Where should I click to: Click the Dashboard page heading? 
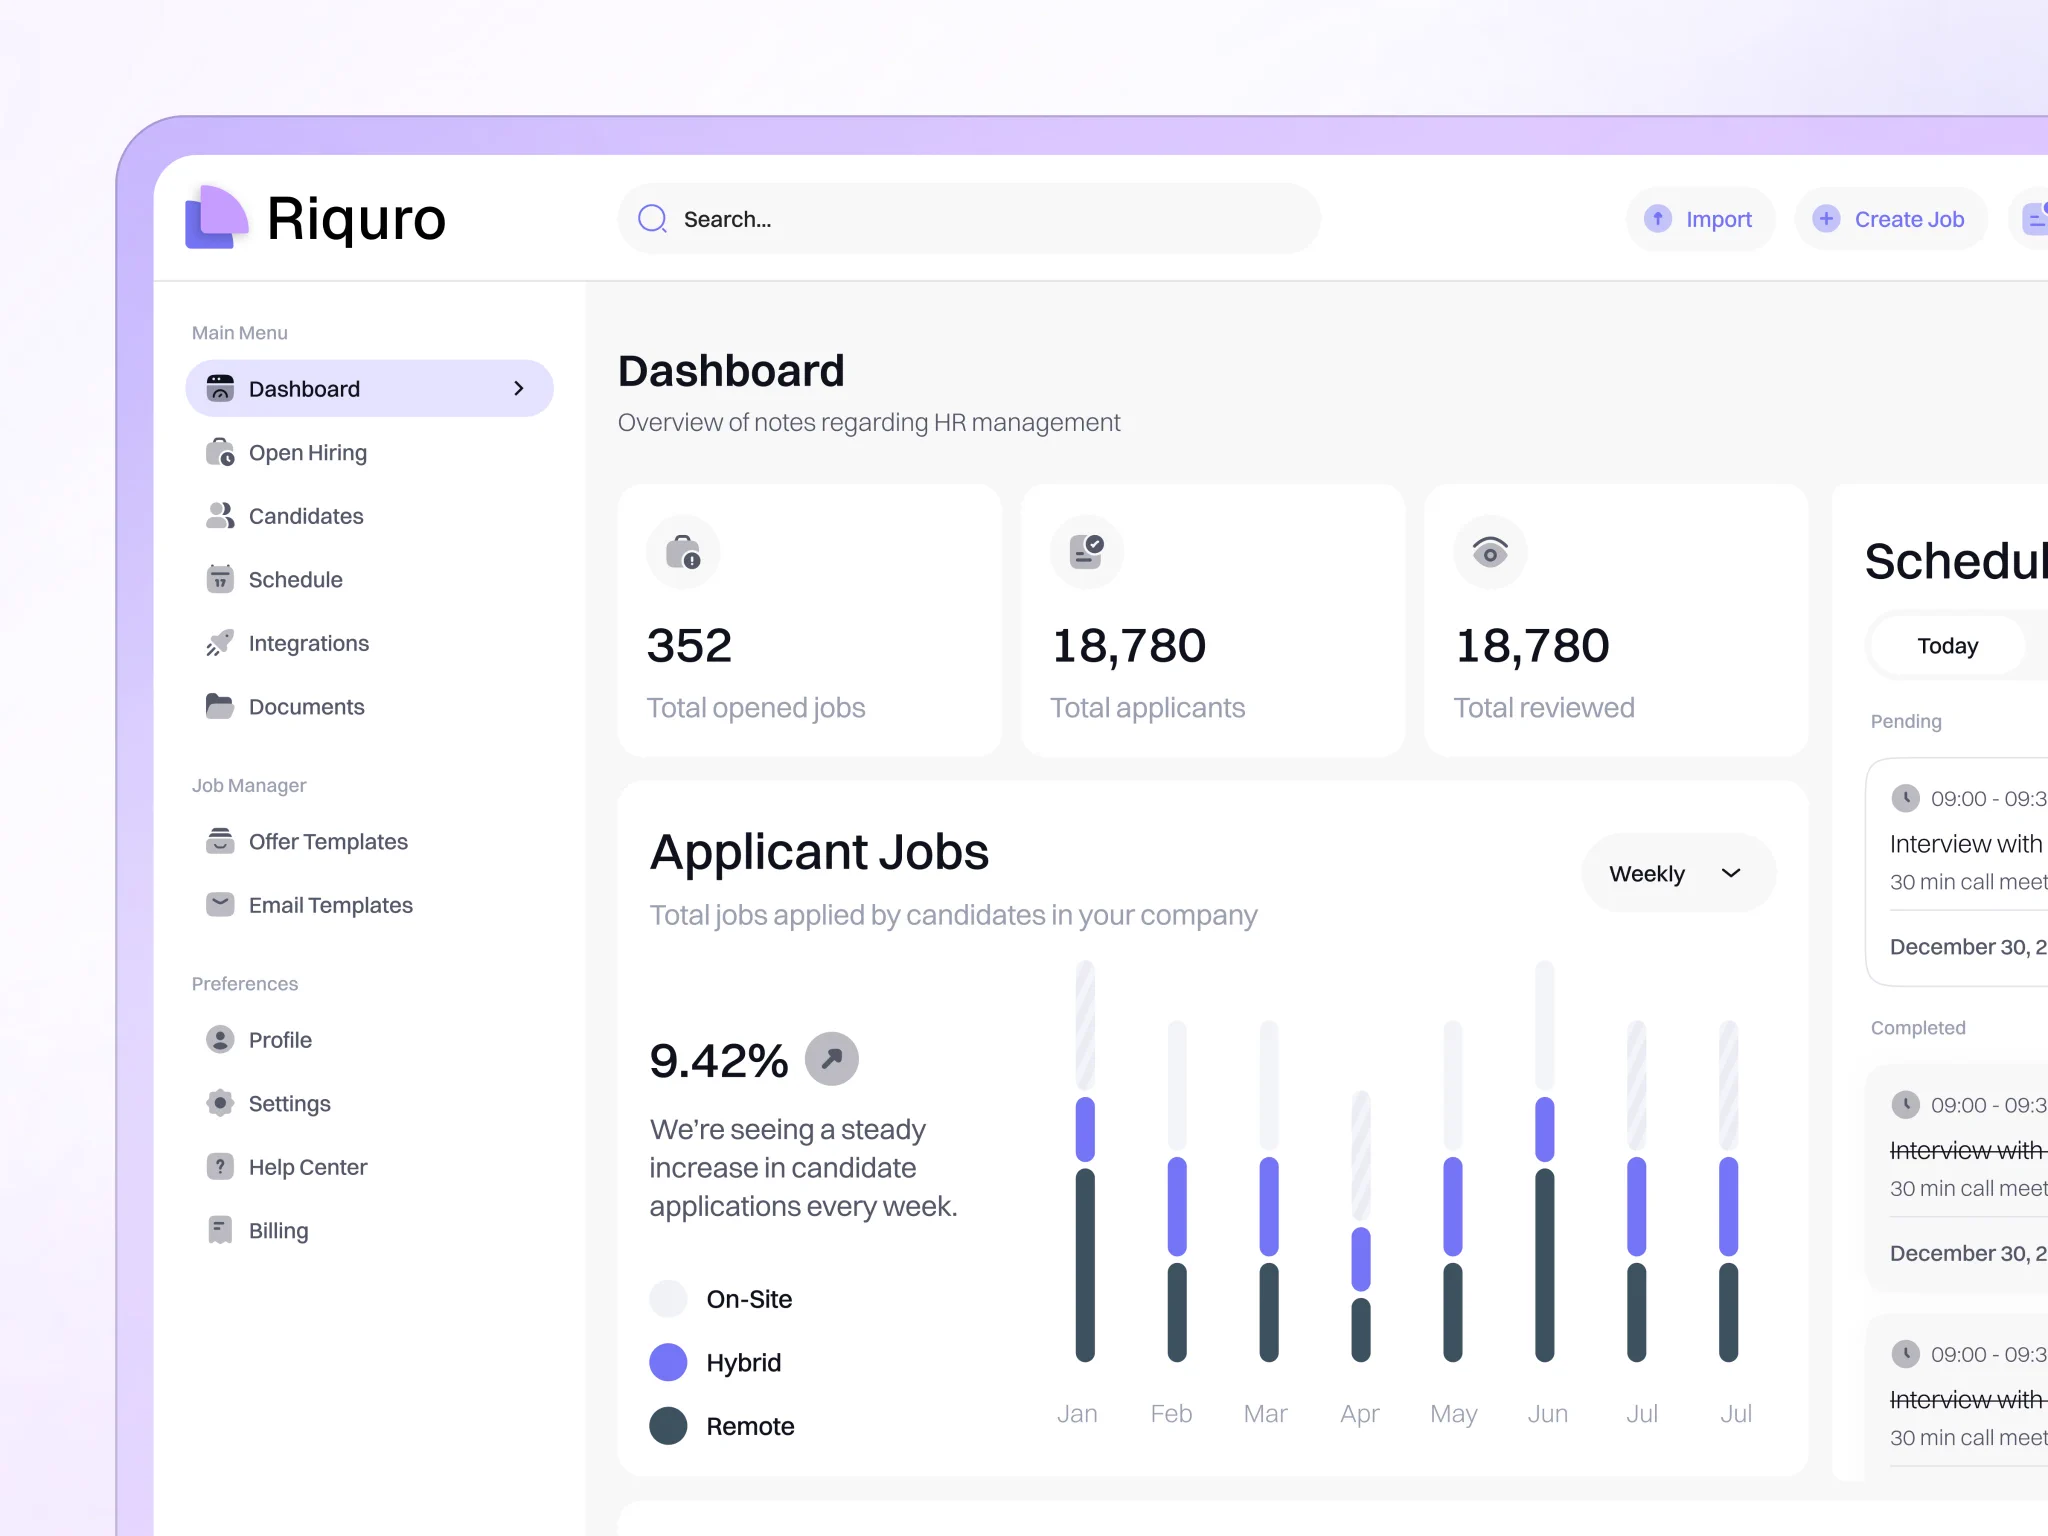point(731,371)
